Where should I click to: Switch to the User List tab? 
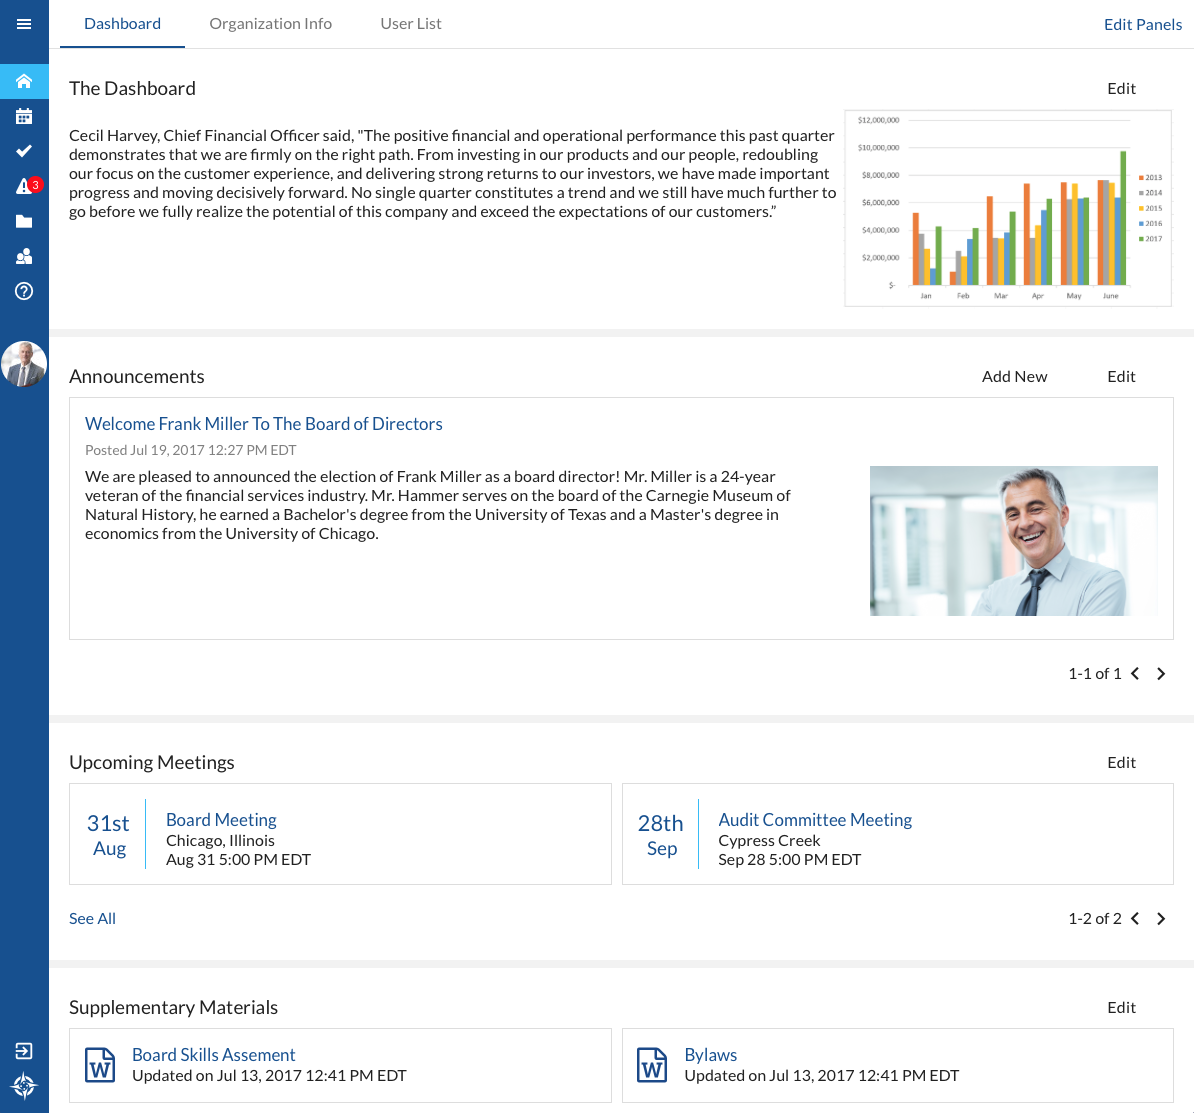410,23
